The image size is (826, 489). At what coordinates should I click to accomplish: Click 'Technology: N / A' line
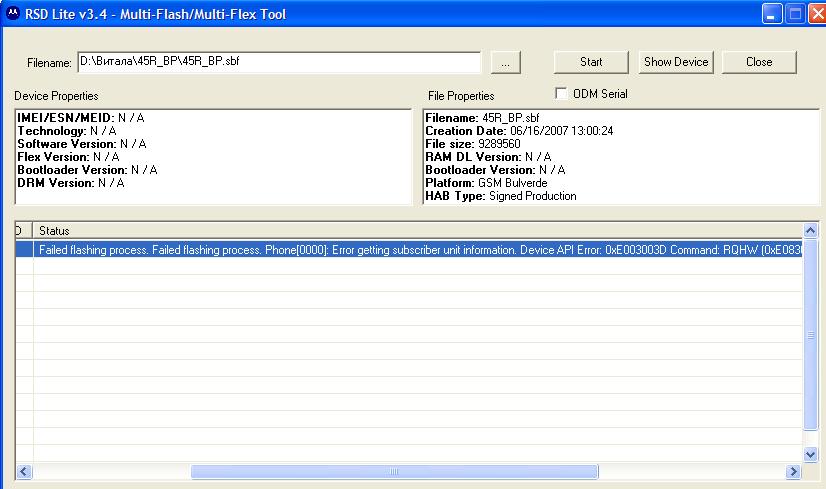[67, 131]
